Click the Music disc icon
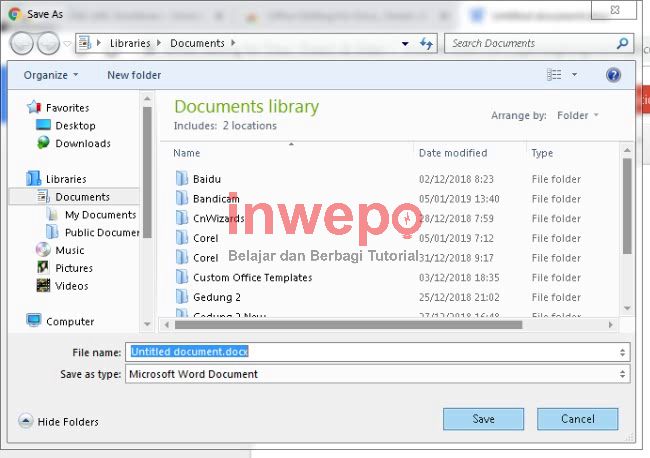650x458 pixels. [43, 250]
